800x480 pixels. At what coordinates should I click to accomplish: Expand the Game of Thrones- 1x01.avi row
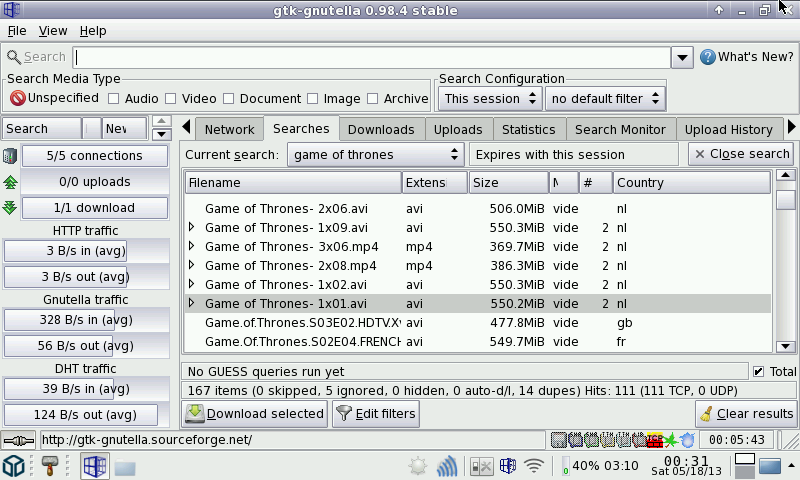click(191, 302)
